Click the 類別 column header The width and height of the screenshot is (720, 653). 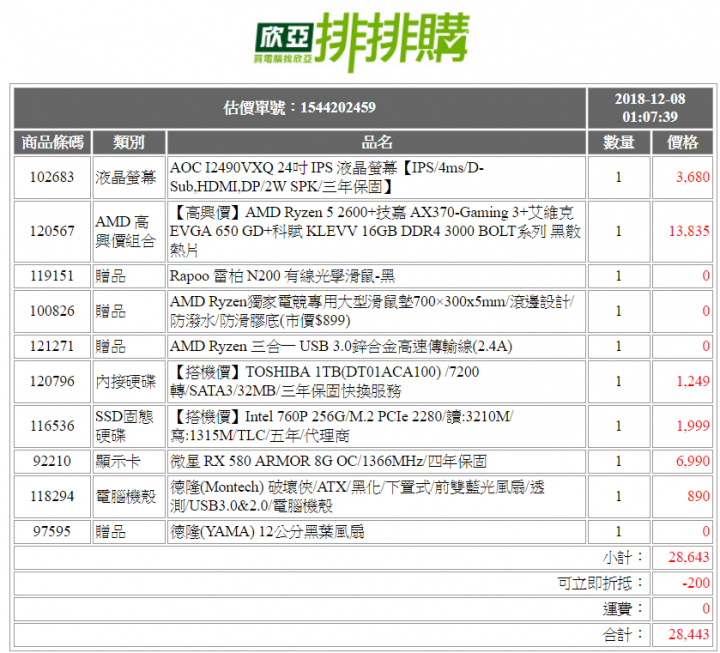[x=129, y=142]
